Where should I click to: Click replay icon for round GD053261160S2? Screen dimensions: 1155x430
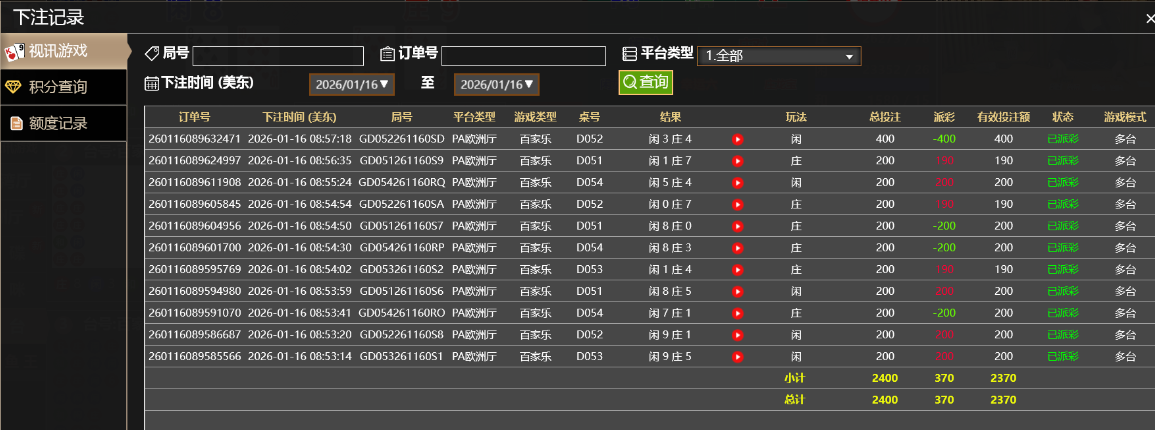737,269
